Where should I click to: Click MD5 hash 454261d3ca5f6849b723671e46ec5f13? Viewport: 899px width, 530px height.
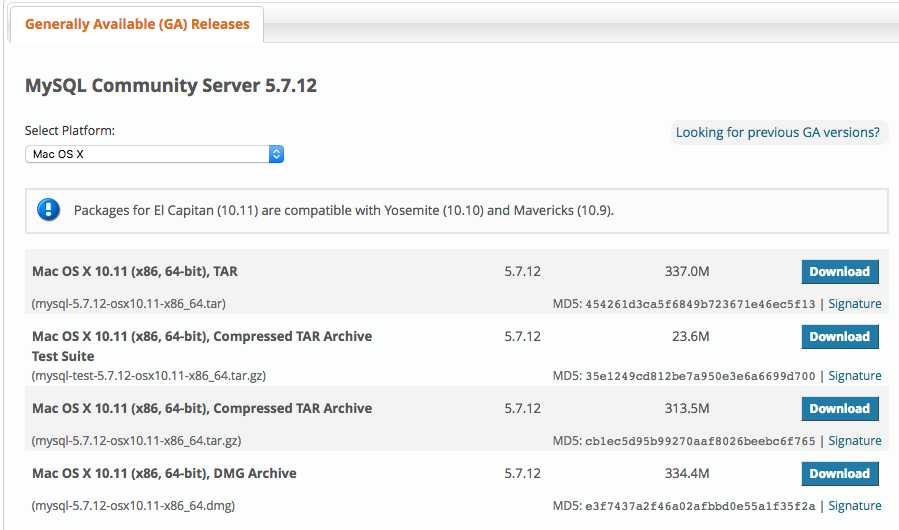[700, 304]
